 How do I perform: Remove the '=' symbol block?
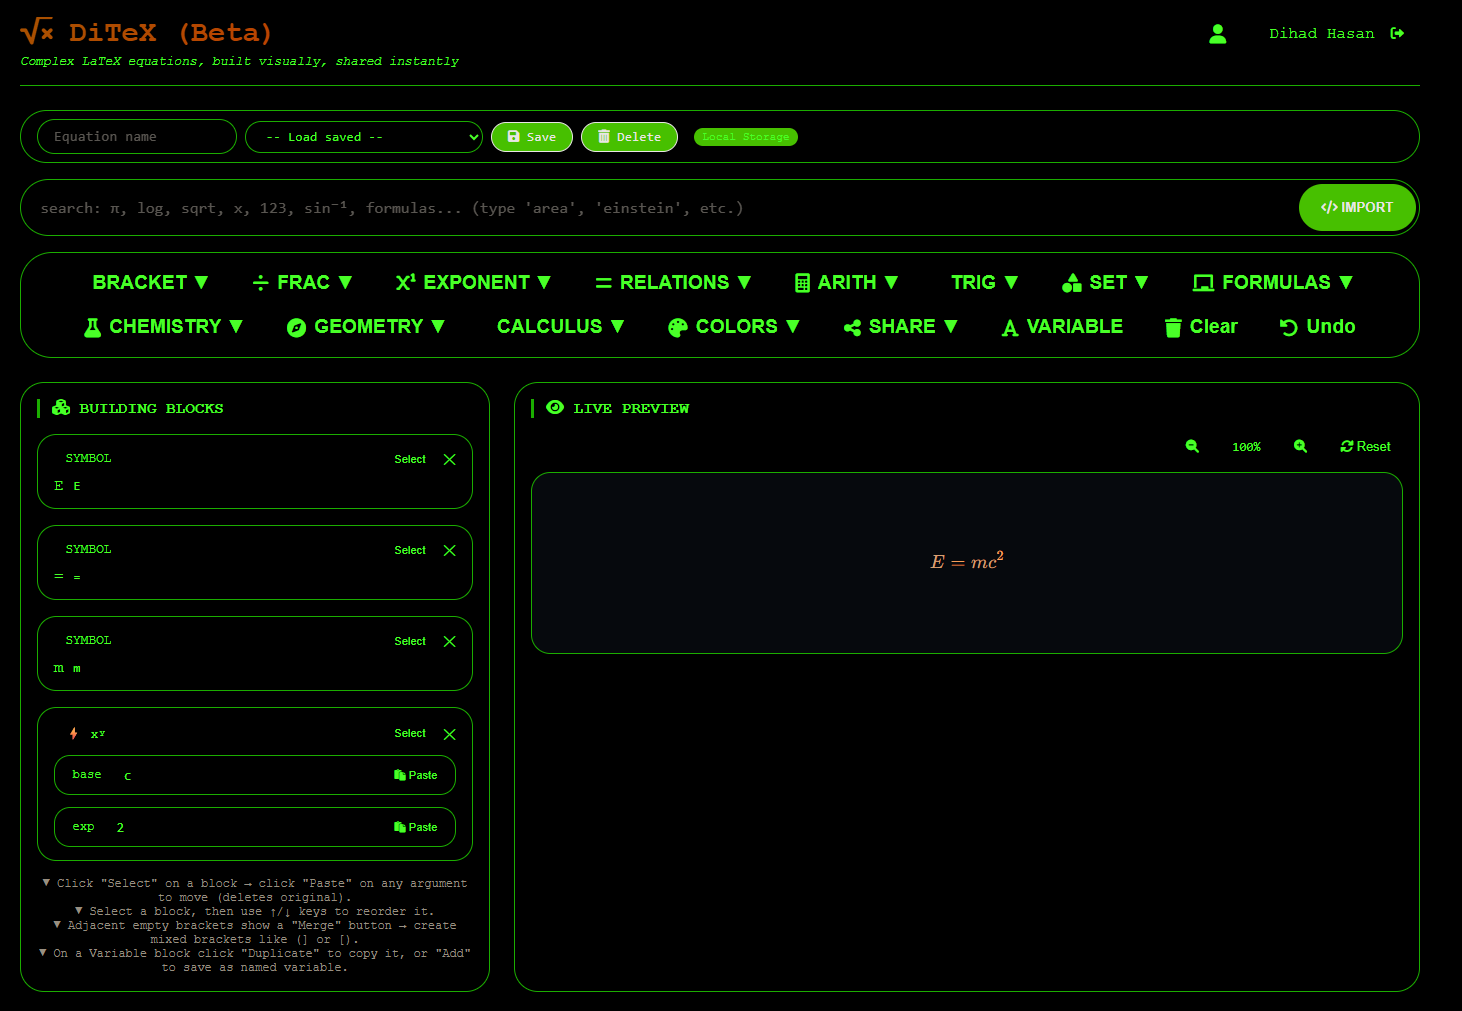[449, 550]
